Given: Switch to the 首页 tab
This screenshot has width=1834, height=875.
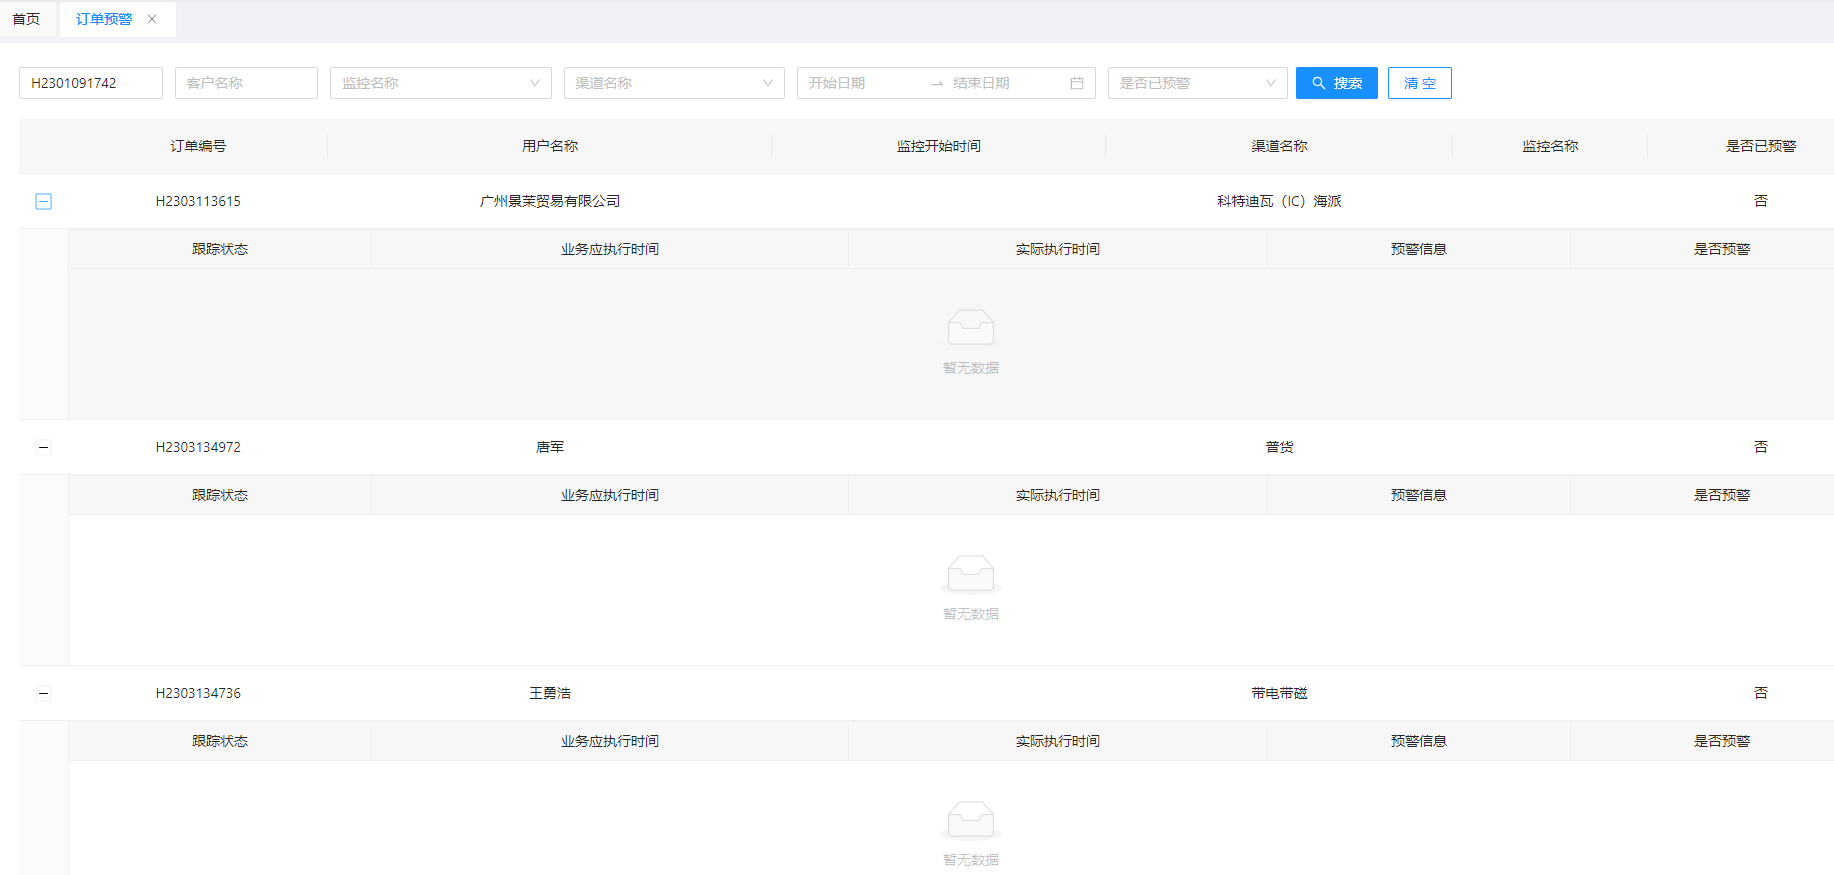Looking at the screenshot, I should click(26, 19).
